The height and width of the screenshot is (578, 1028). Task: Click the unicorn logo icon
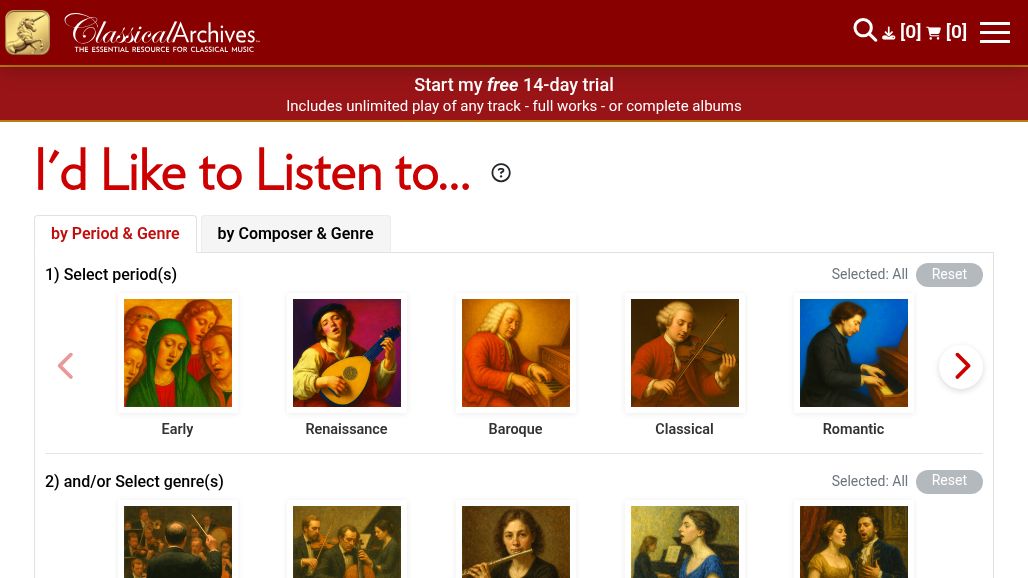(27, 33)
